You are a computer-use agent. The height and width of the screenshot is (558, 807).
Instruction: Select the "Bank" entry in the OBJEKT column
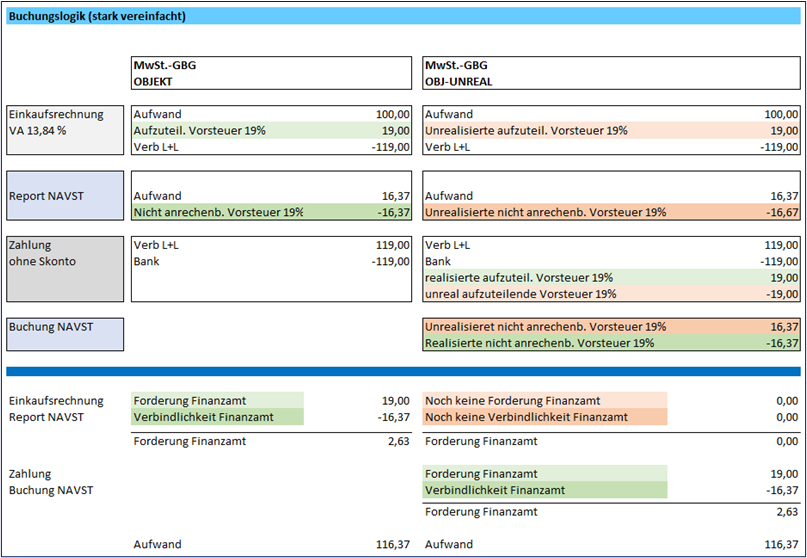(x=146, y=261)
